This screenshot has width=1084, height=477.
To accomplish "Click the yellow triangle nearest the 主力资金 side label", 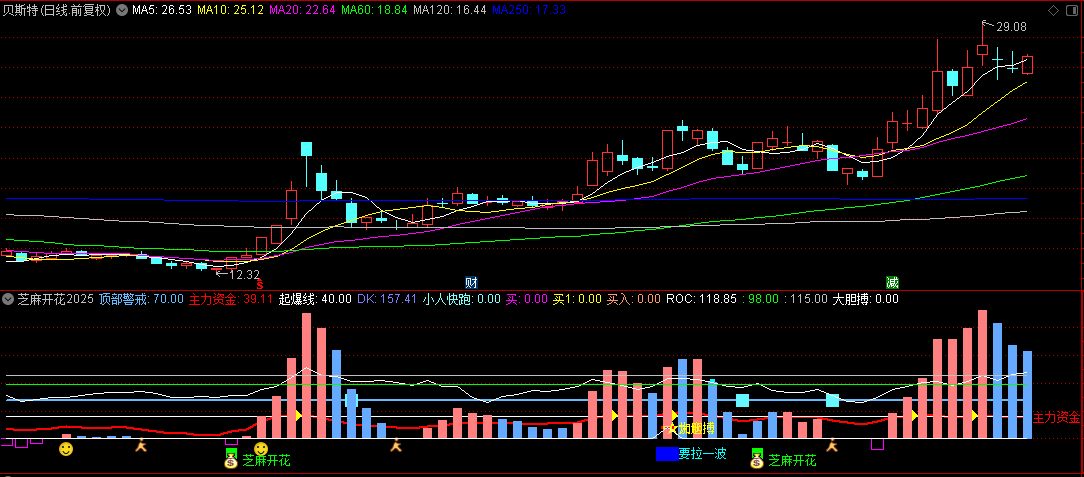I will [973, 415].
